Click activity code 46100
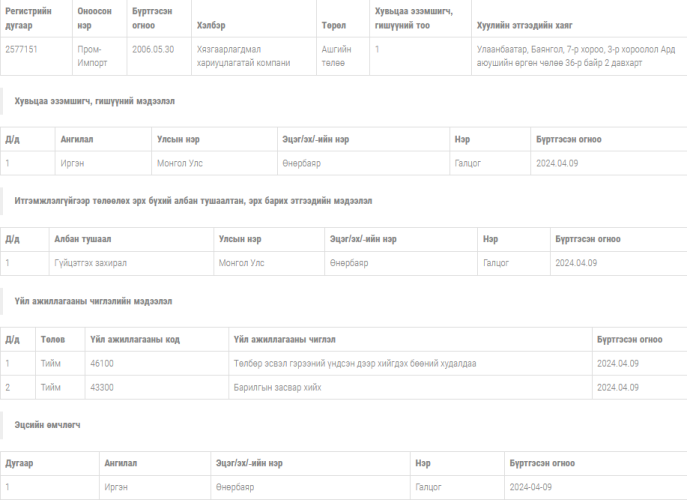This screenshot has width=687, height=500. pyautogui.click(x=102, y=363)
